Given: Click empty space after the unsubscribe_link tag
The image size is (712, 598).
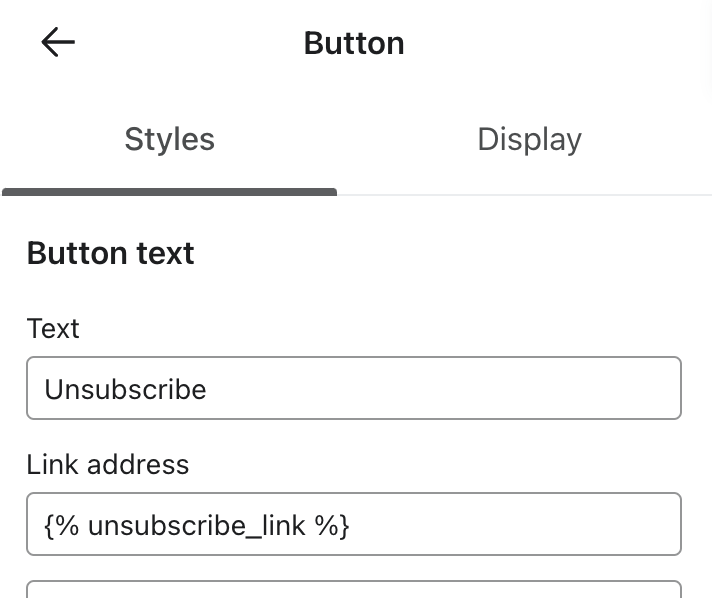Looking at the screenshot, I should click(510, 524).
